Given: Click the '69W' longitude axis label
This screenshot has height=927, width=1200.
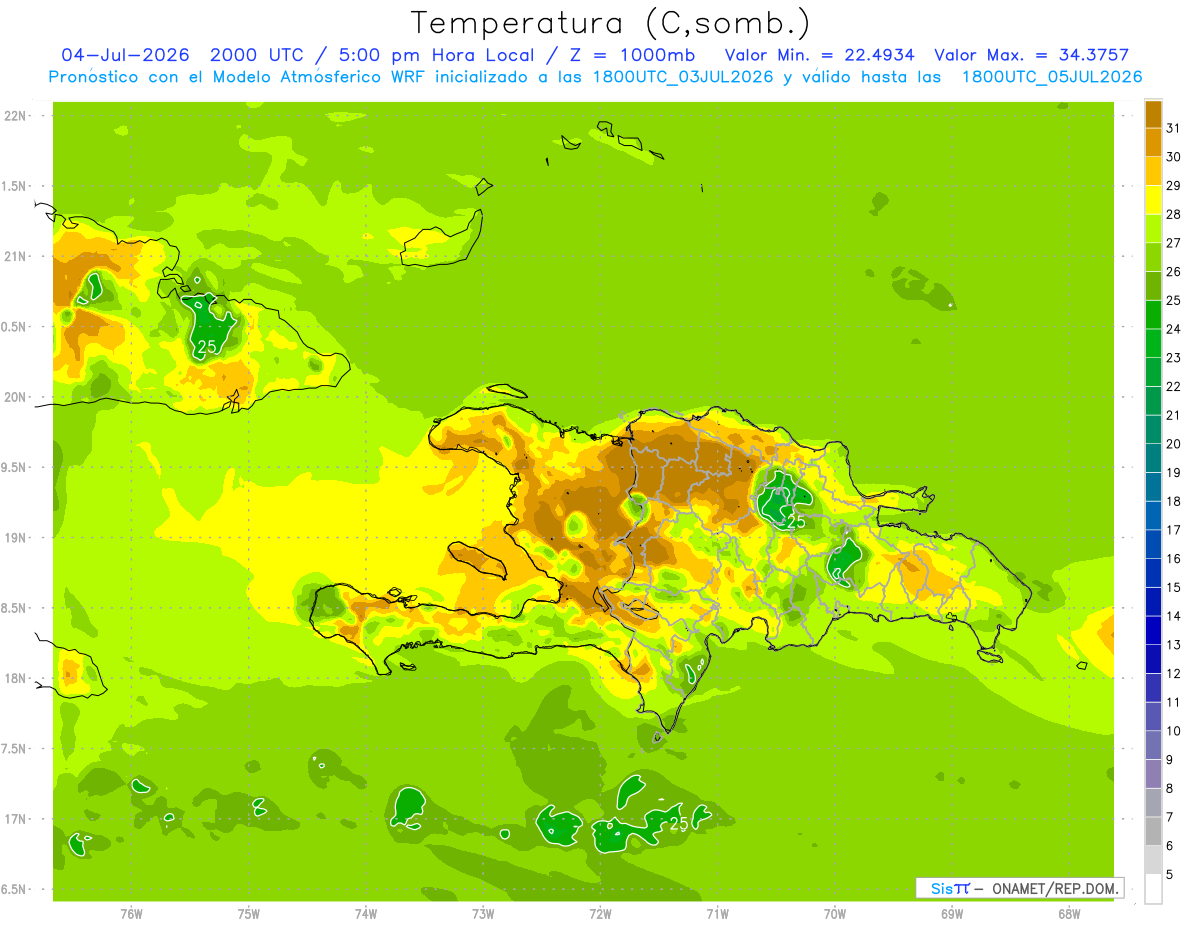Looking at the screenshot, I should (952, 914).
